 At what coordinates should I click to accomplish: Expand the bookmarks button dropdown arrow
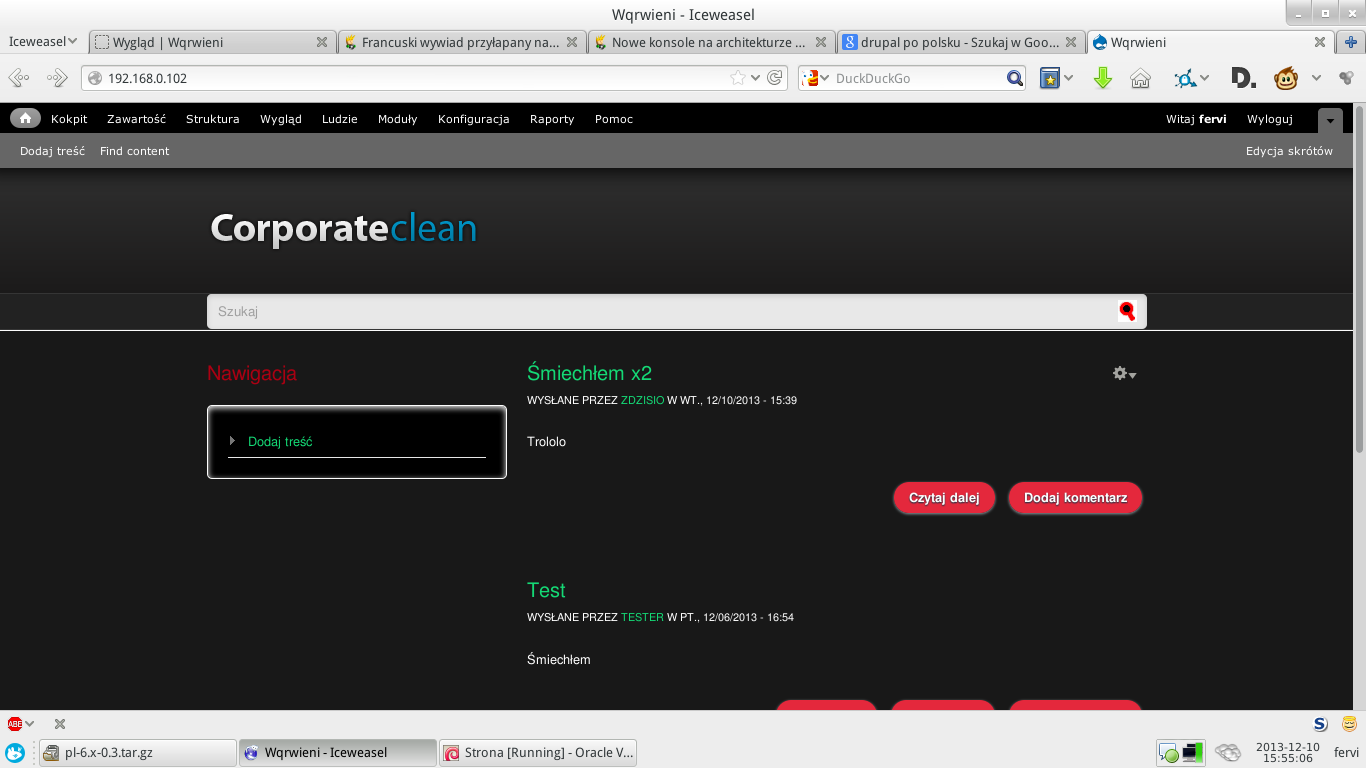[x=1069, y=78]
